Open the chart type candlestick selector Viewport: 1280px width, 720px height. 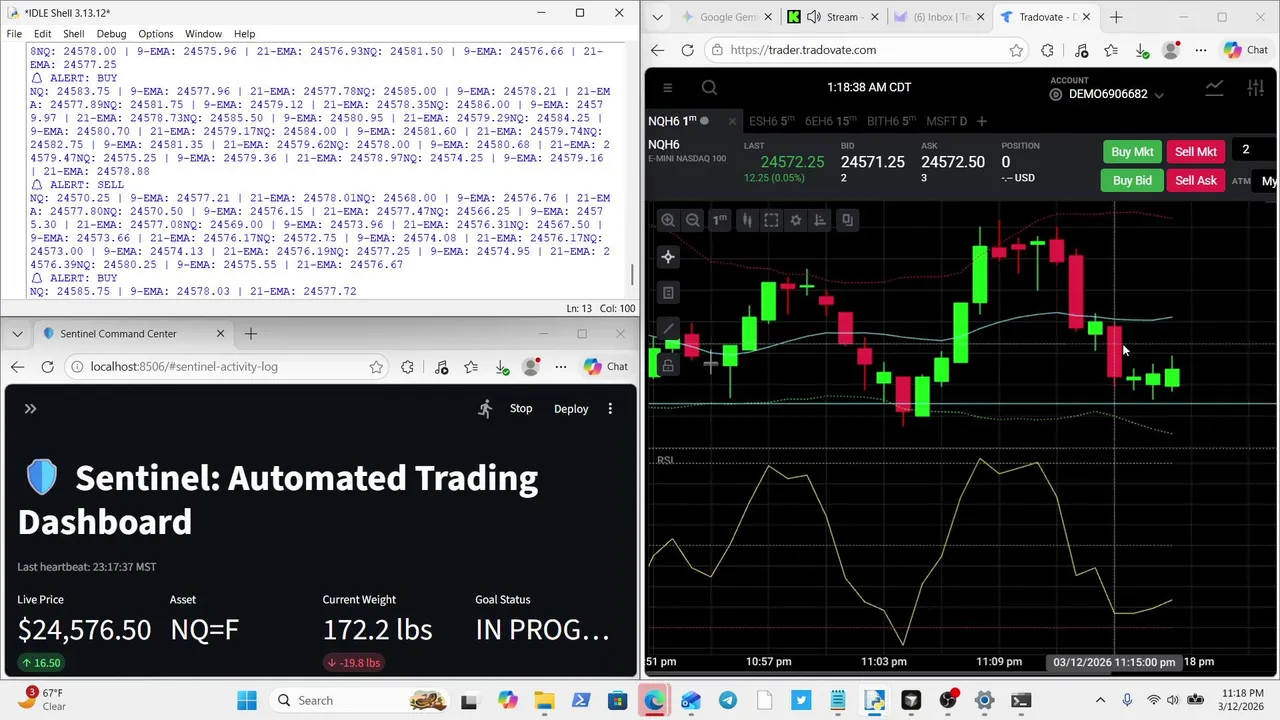746,220
